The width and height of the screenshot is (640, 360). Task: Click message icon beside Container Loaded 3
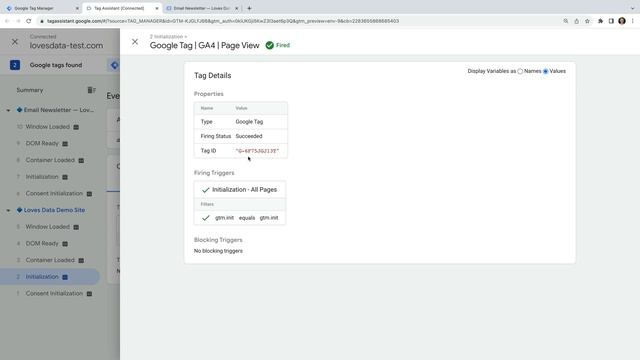click(81, 260)
